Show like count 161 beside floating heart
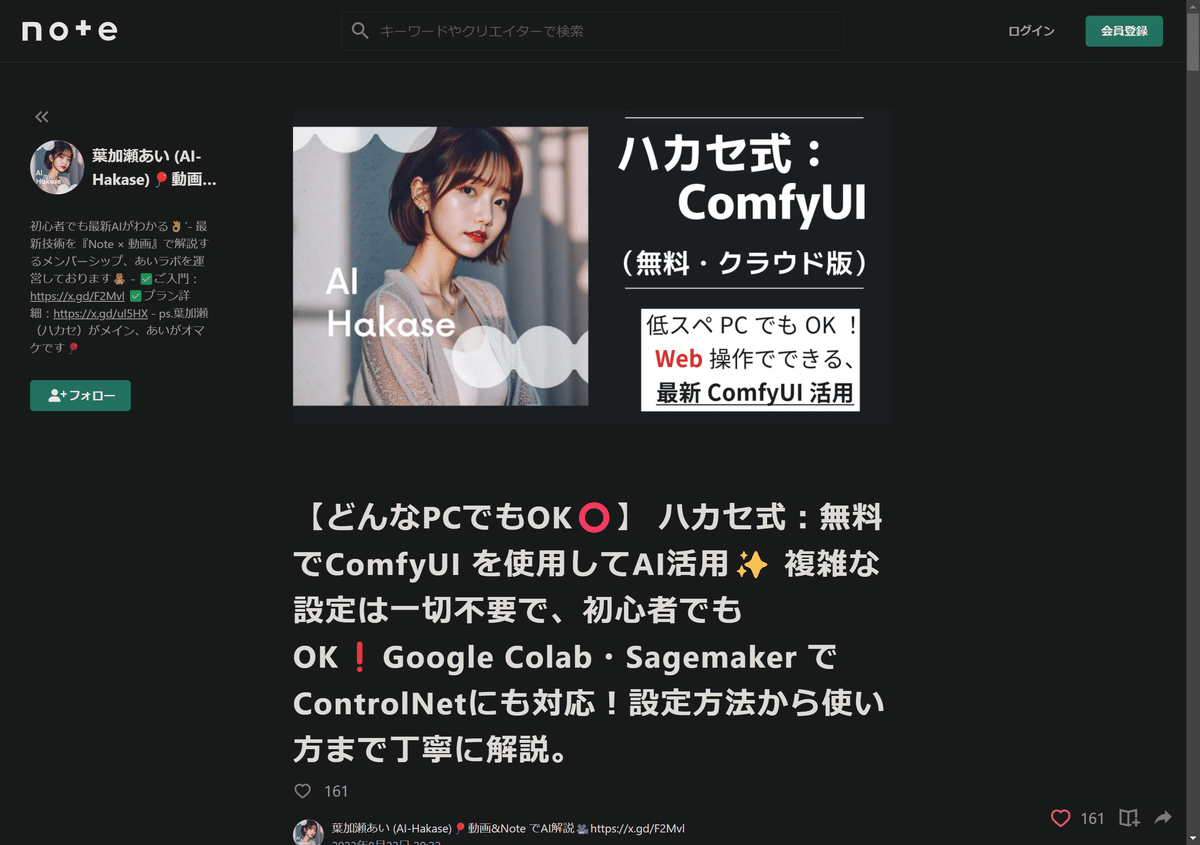This screenshot has height=845, width=1200. tap(1092, 818)
